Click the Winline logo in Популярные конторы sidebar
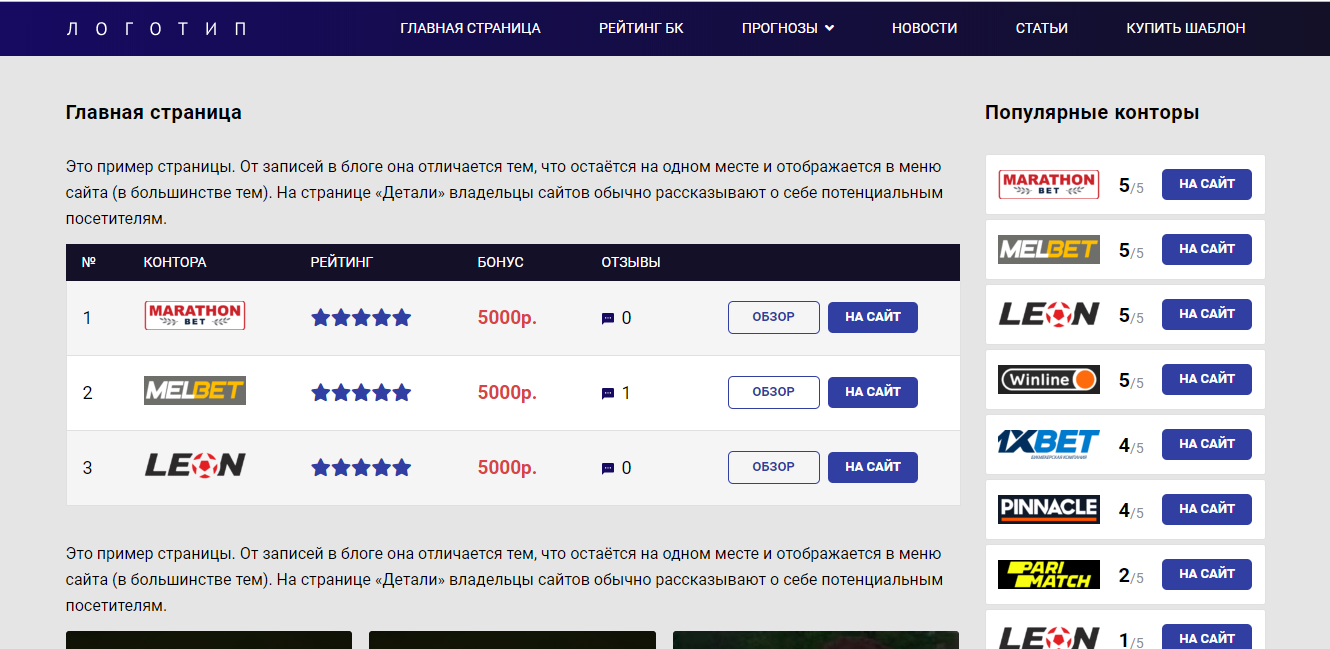The width and height of the screenshot is (1330, 649). 1048,379
